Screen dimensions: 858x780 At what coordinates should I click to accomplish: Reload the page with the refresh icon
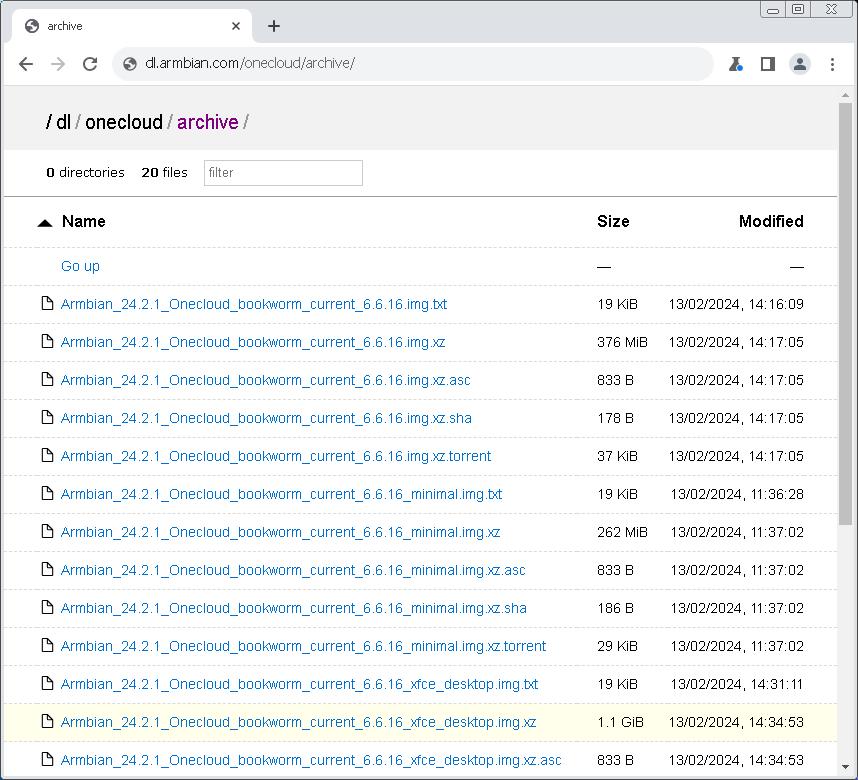click(x=90, y=64)
